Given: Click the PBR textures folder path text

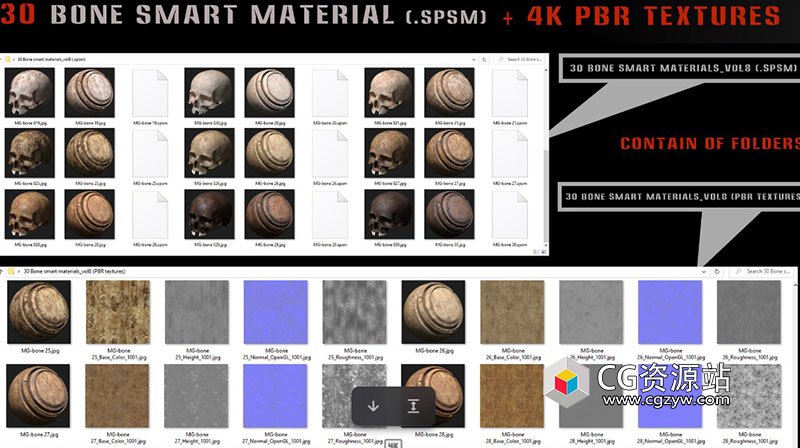Looking at the screenshot, I should point(74,271).
